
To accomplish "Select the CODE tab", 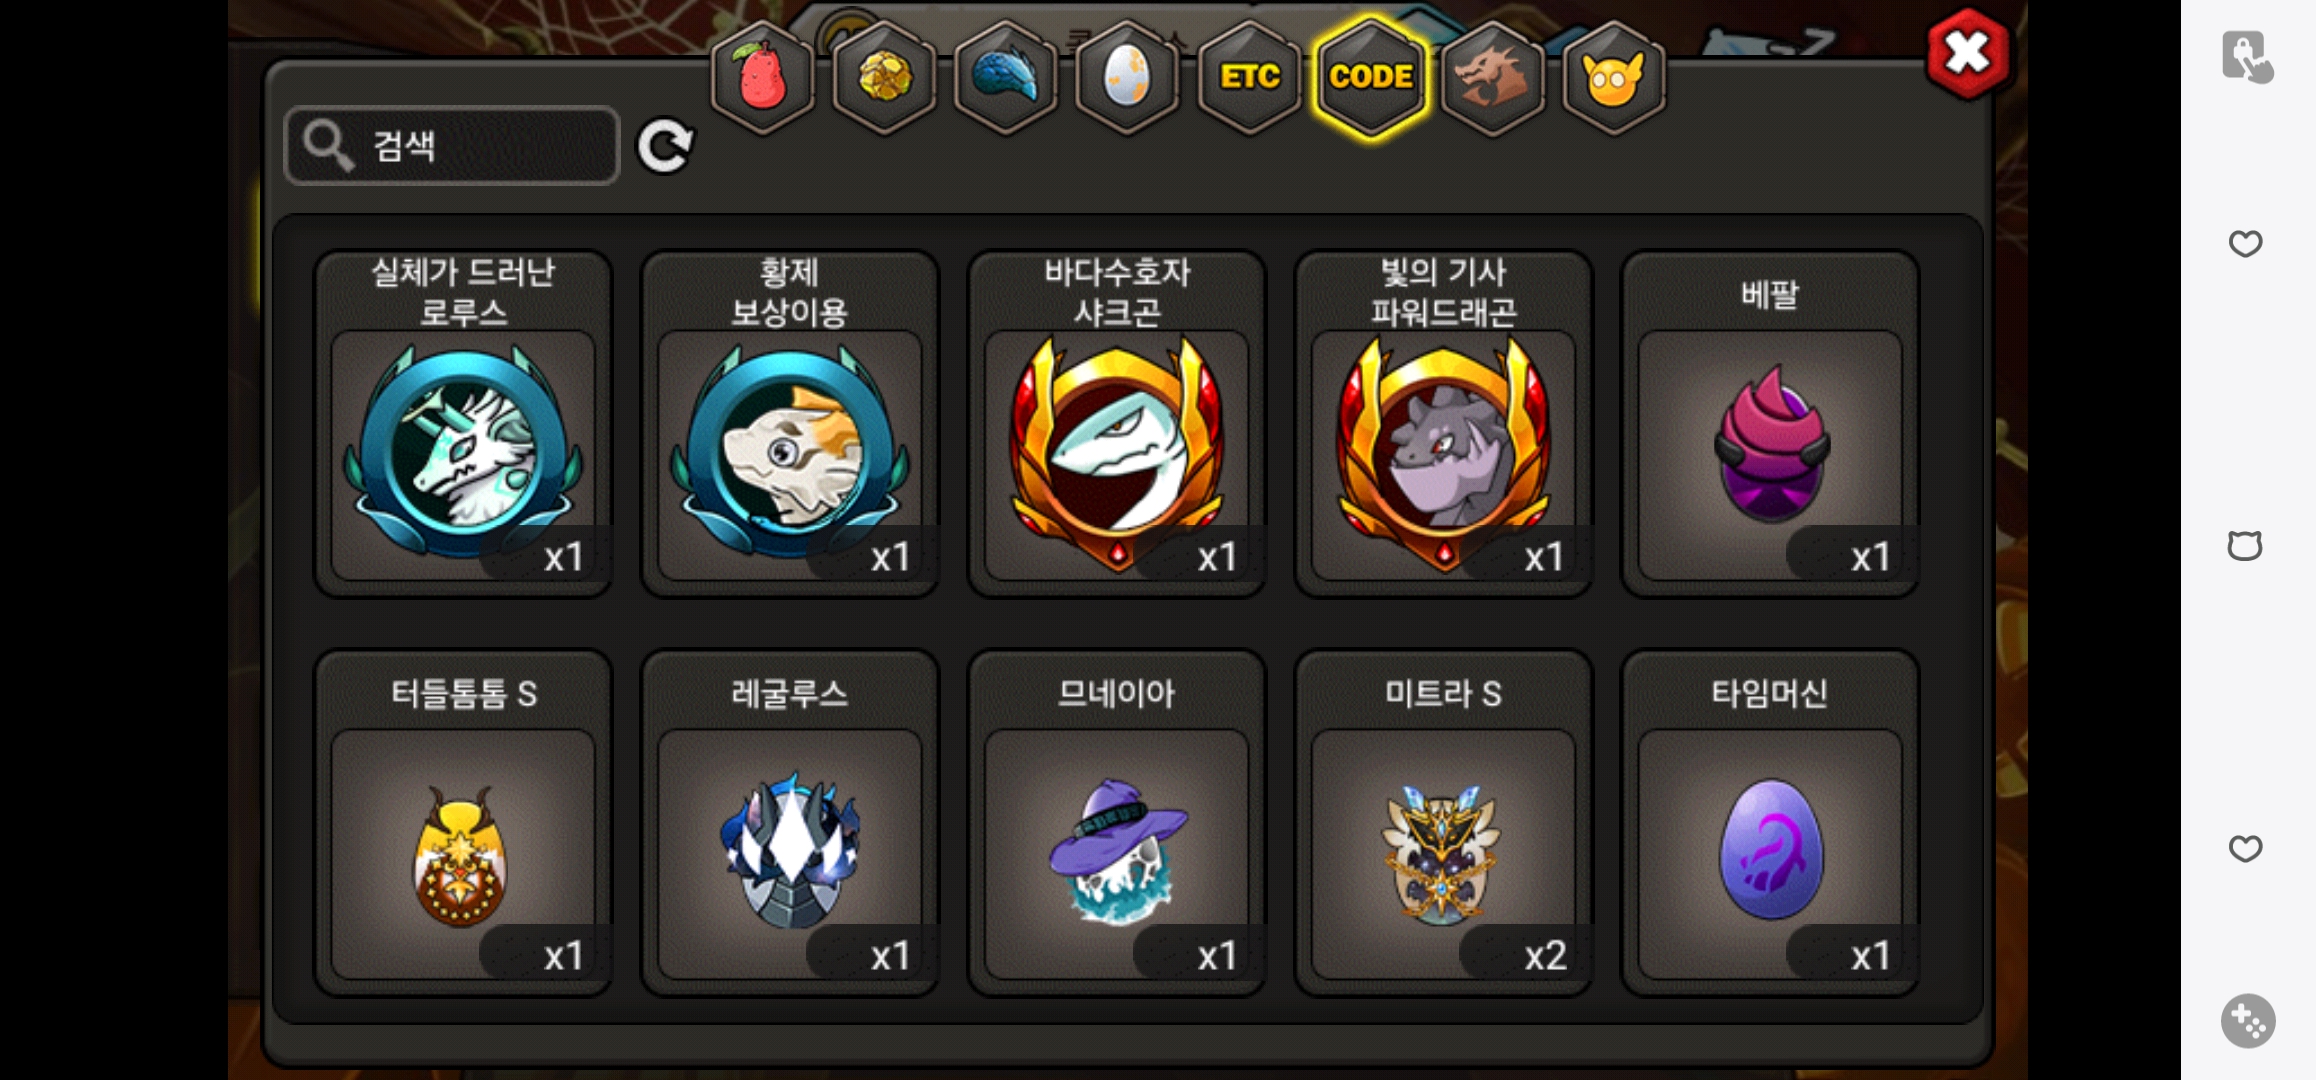I will pos(1371,77).
